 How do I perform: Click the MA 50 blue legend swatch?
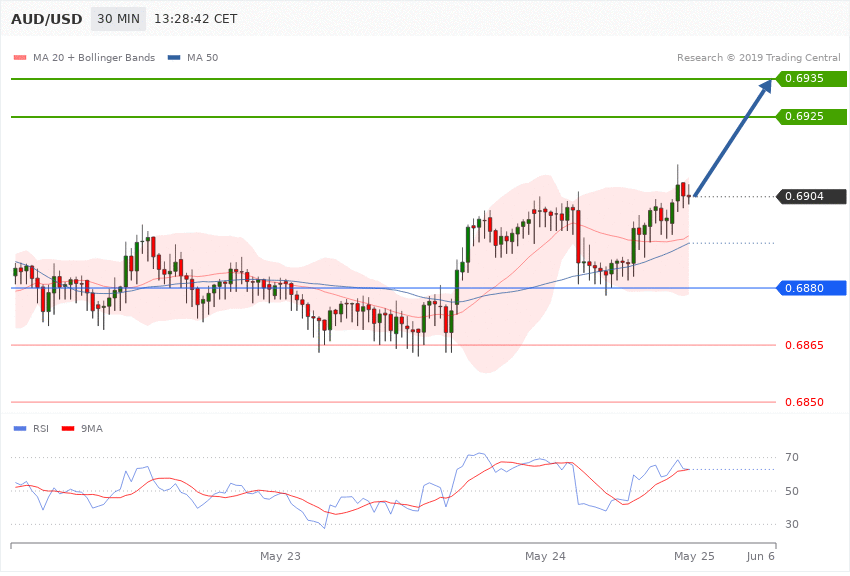click(174, 58)
